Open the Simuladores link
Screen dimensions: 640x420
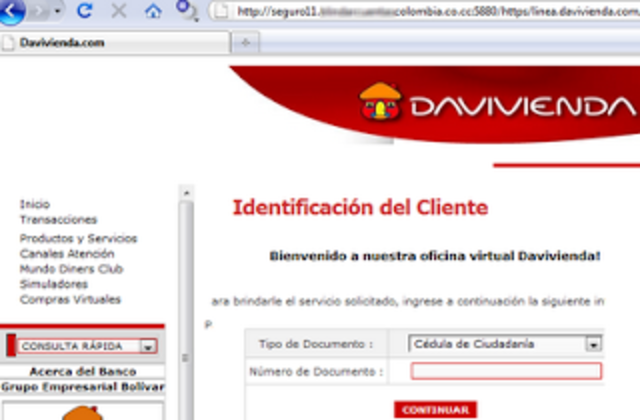53,284
